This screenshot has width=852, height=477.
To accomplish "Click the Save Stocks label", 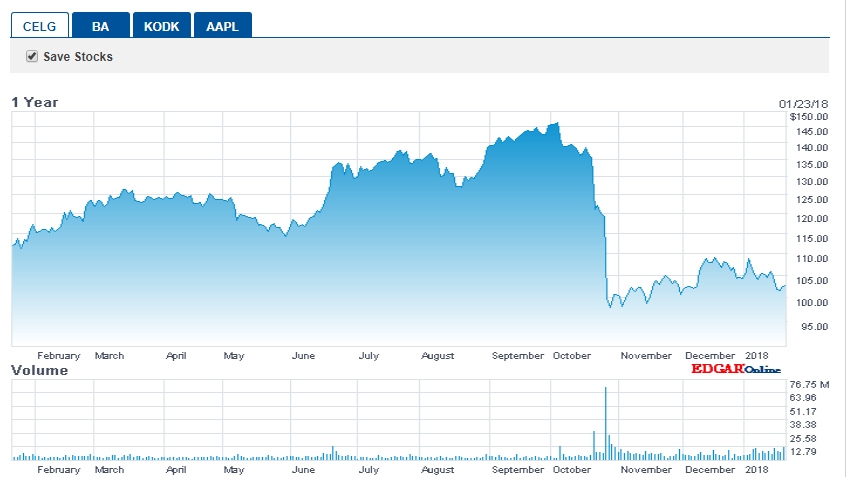I will coord(78,57).
